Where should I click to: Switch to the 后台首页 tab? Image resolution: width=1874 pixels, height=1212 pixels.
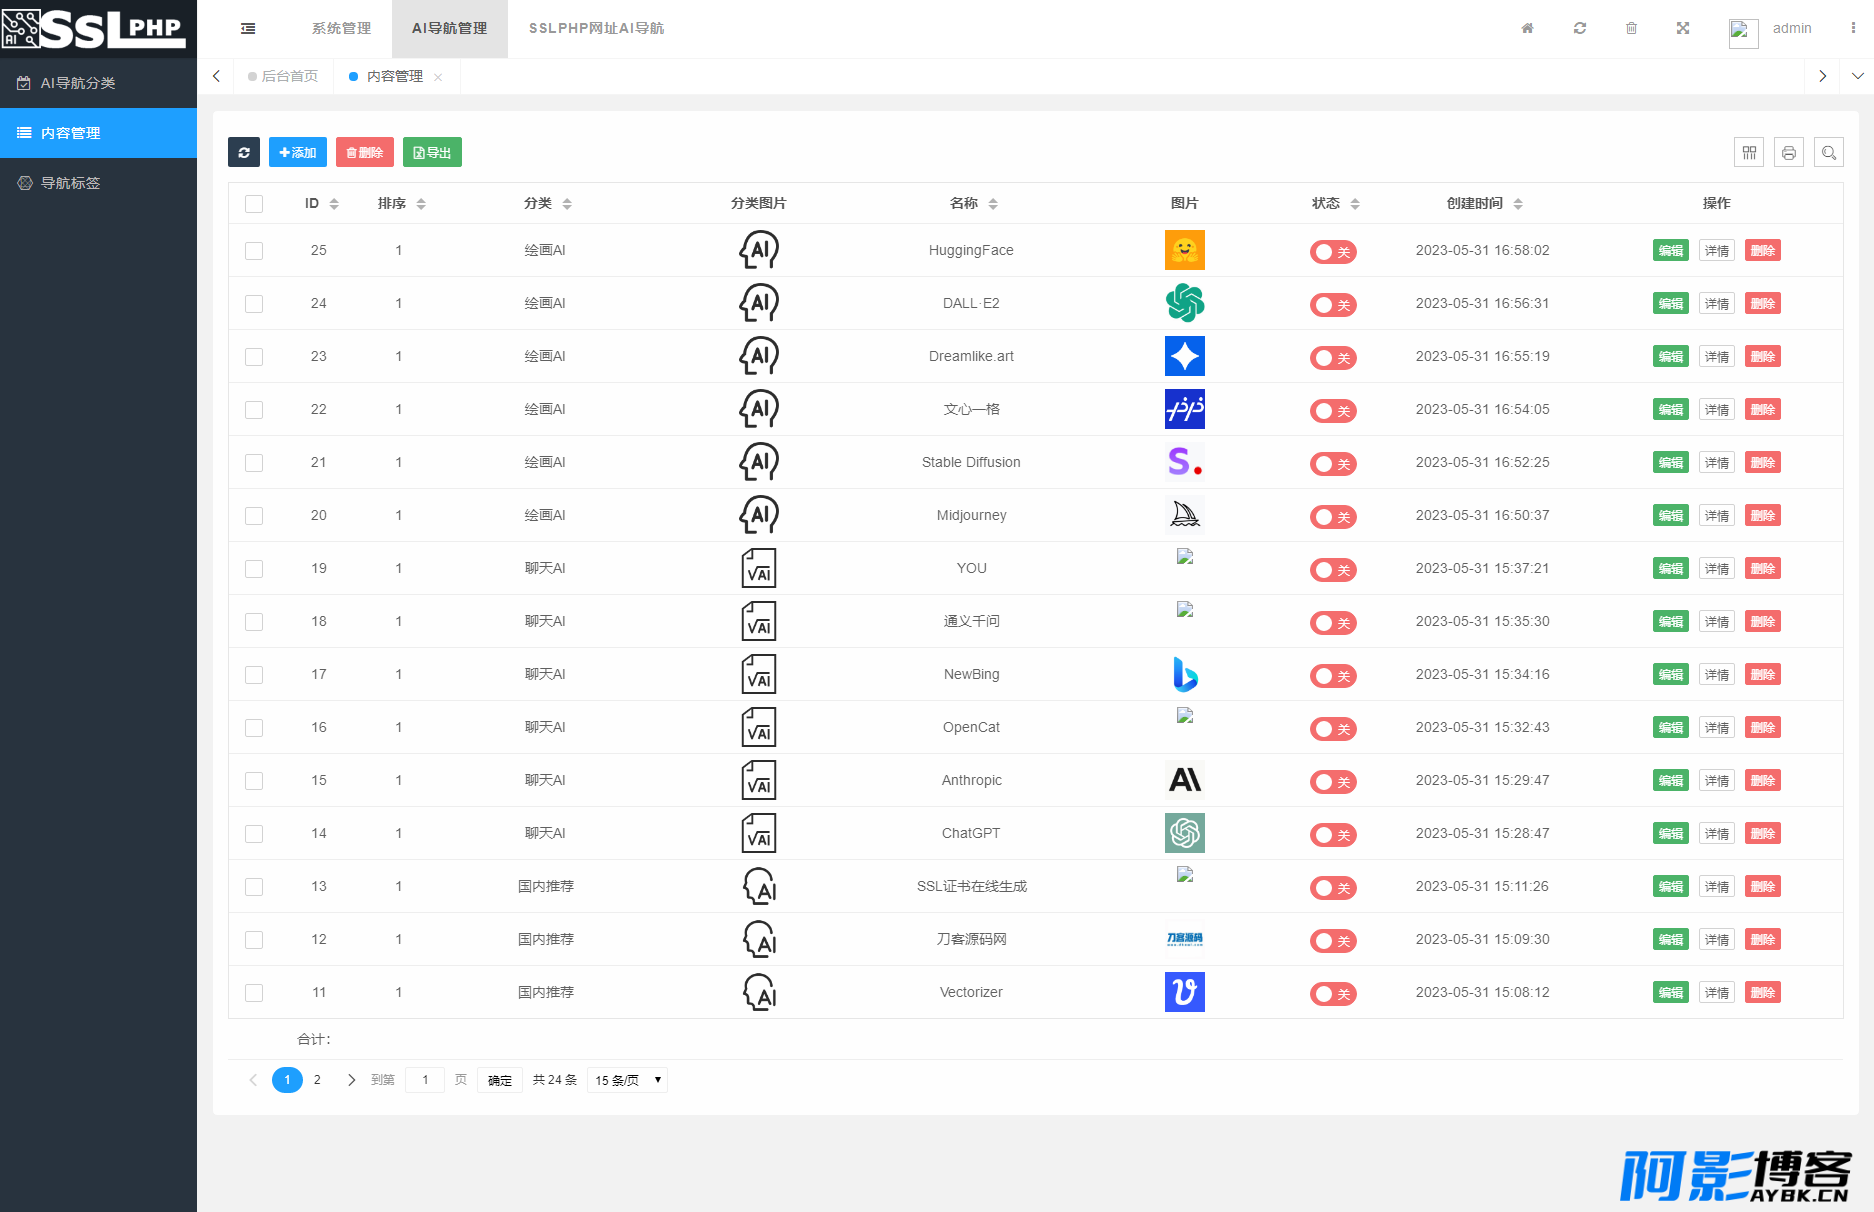tap(283, 76)
